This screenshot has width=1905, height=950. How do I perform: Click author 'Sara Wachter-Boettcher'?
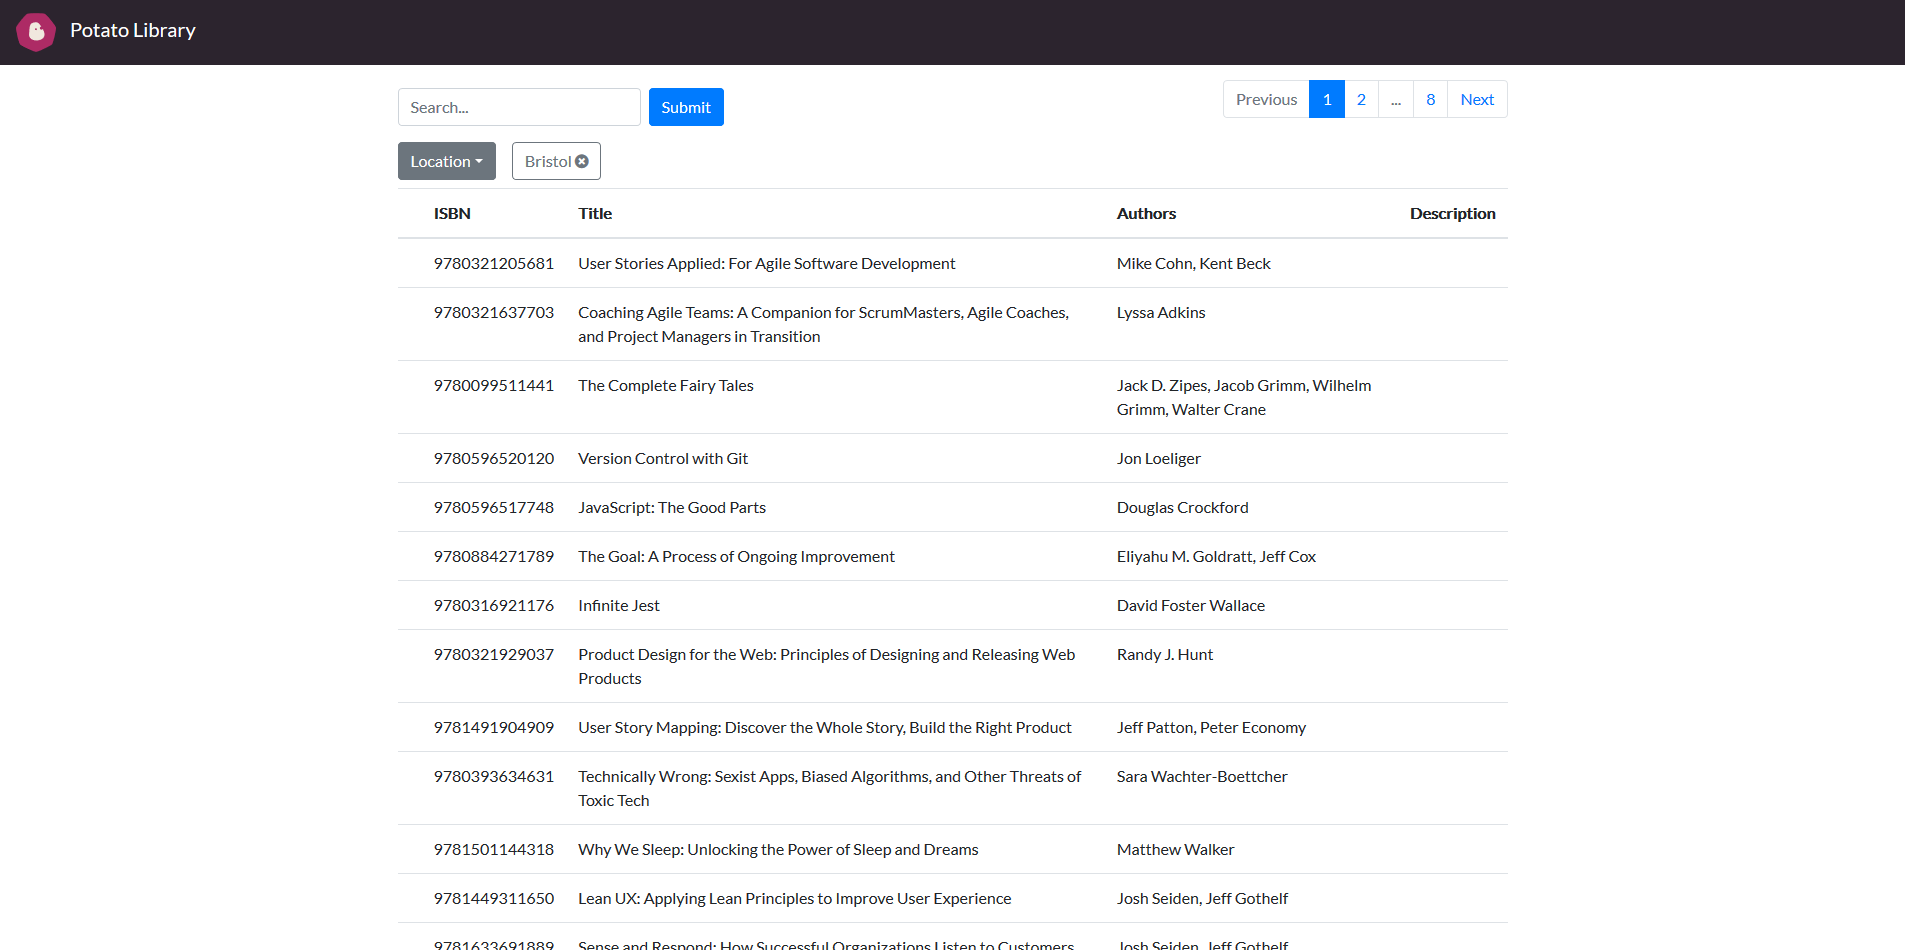tap(1202, 776)
